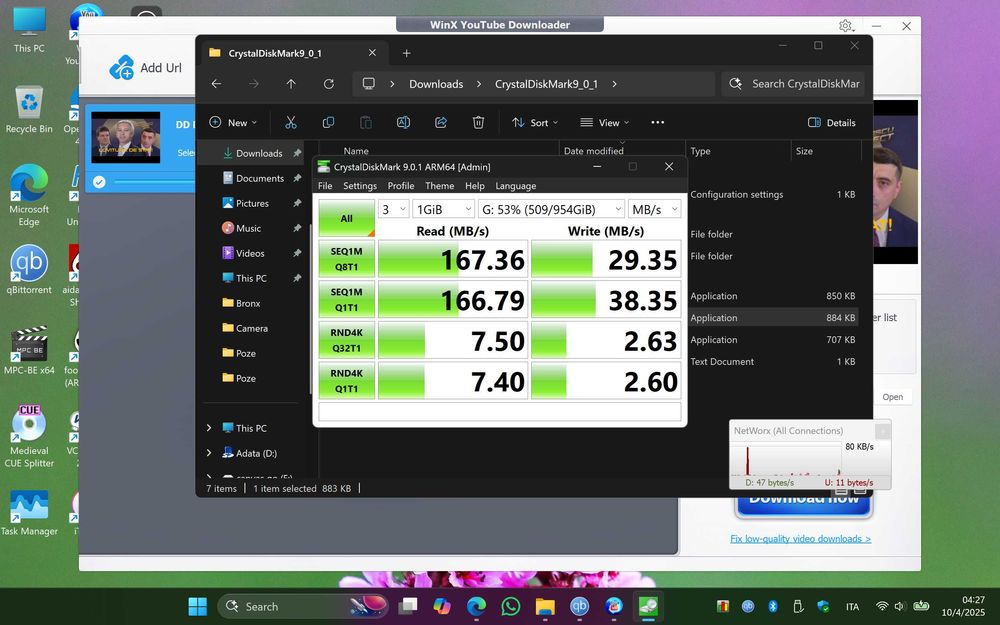The image size is (1000, 625).
Task: Click the Delete trash icon in Explorer
Action: click(x=478, y=122)
